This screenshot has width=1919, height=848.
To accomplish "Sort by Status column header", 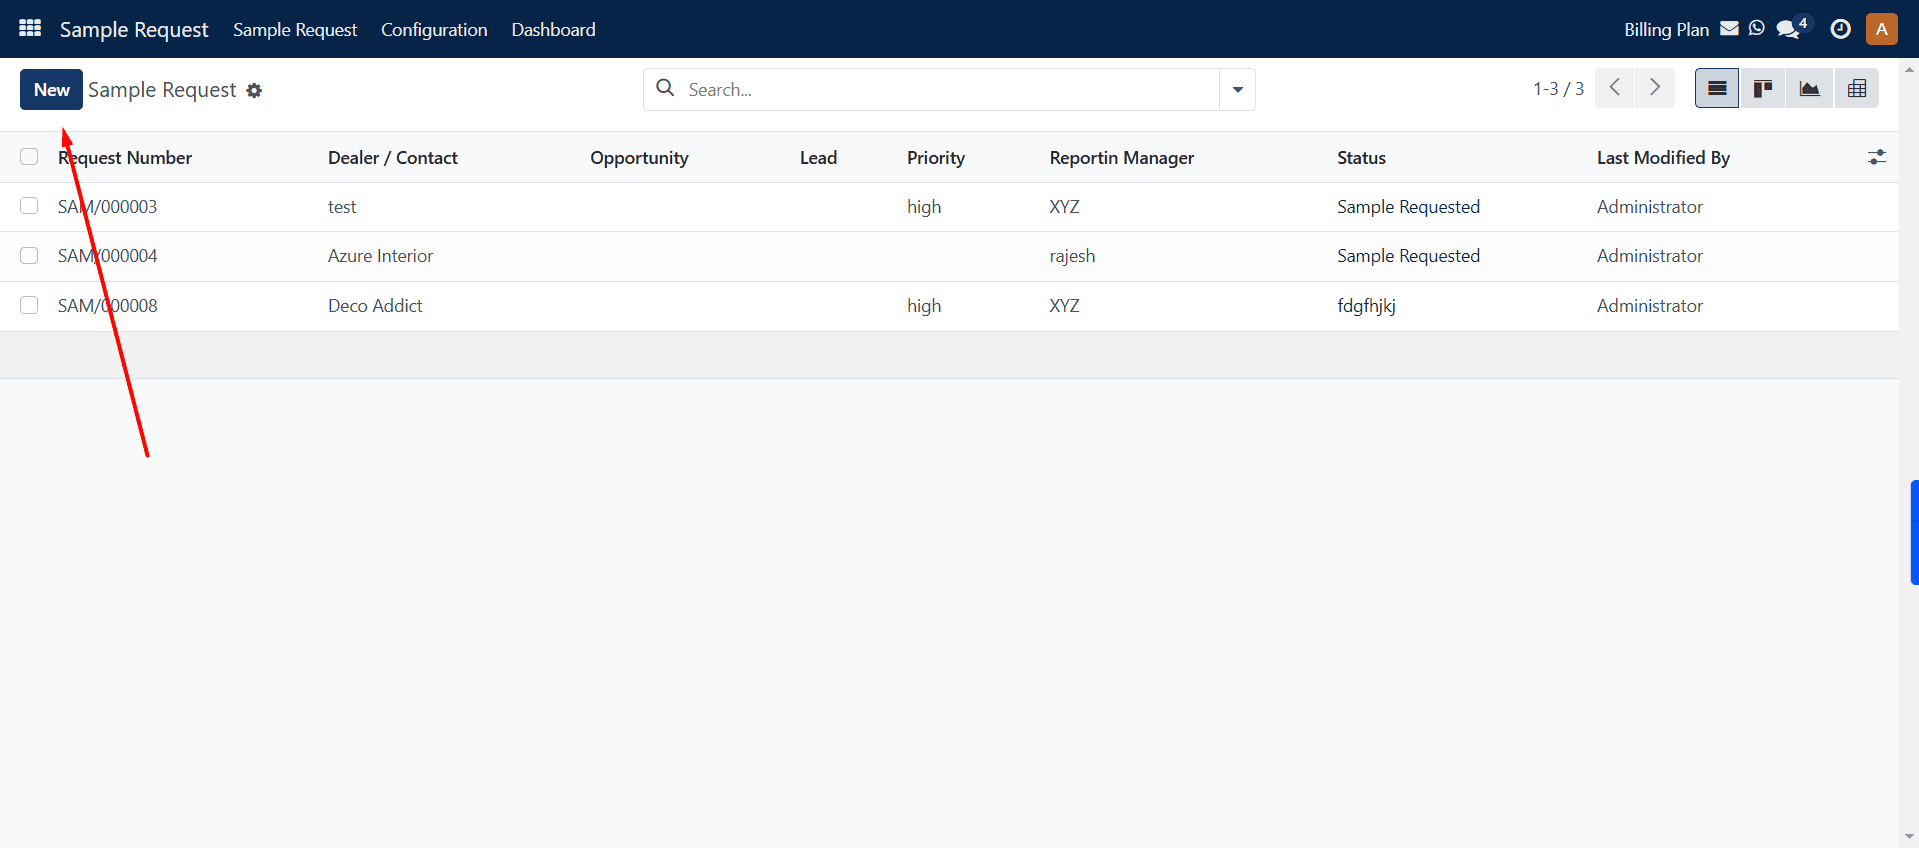I will (1361, 157).
